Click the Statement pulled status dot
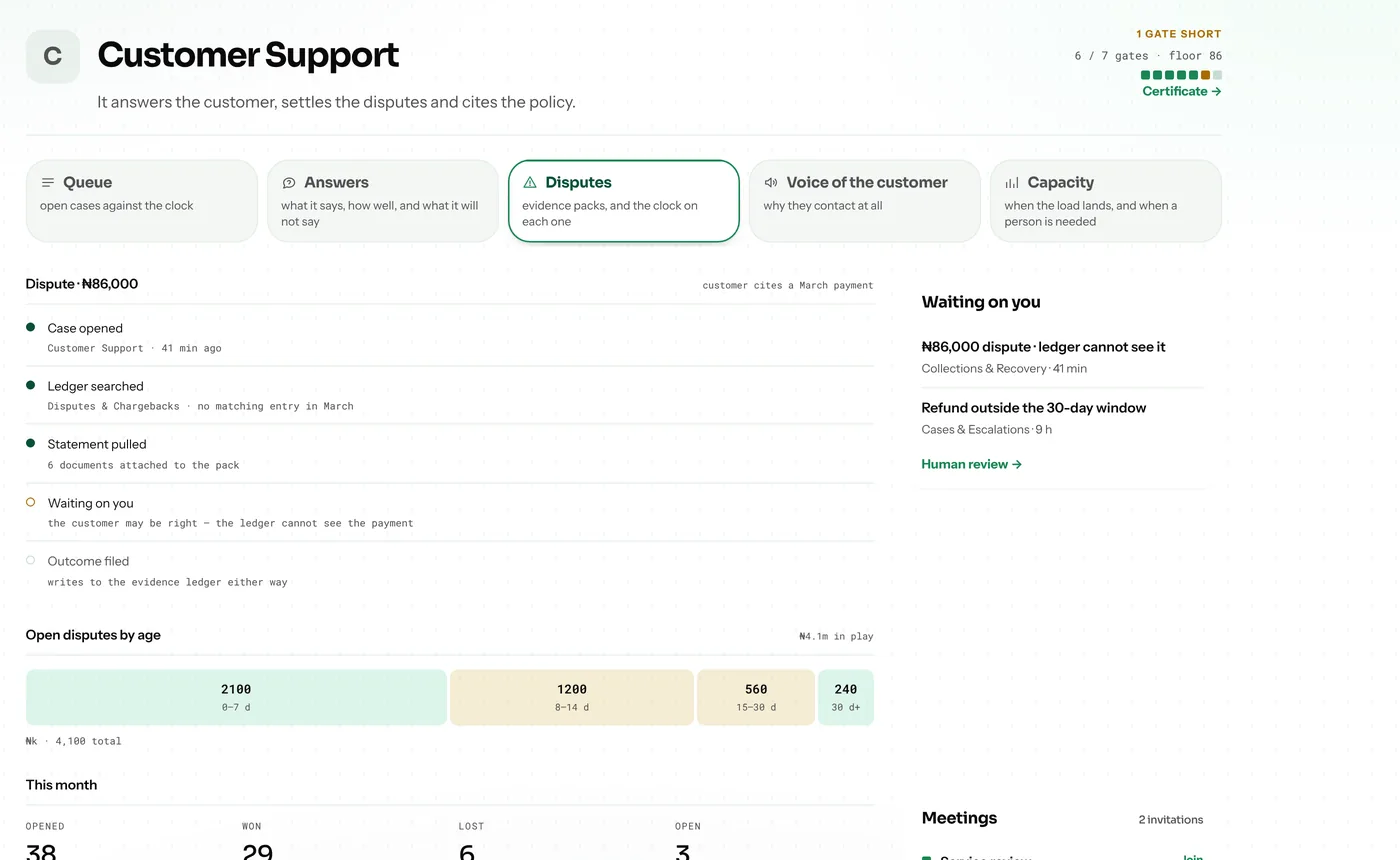This screenshot has height=860, width=1400. click(30, 443)
